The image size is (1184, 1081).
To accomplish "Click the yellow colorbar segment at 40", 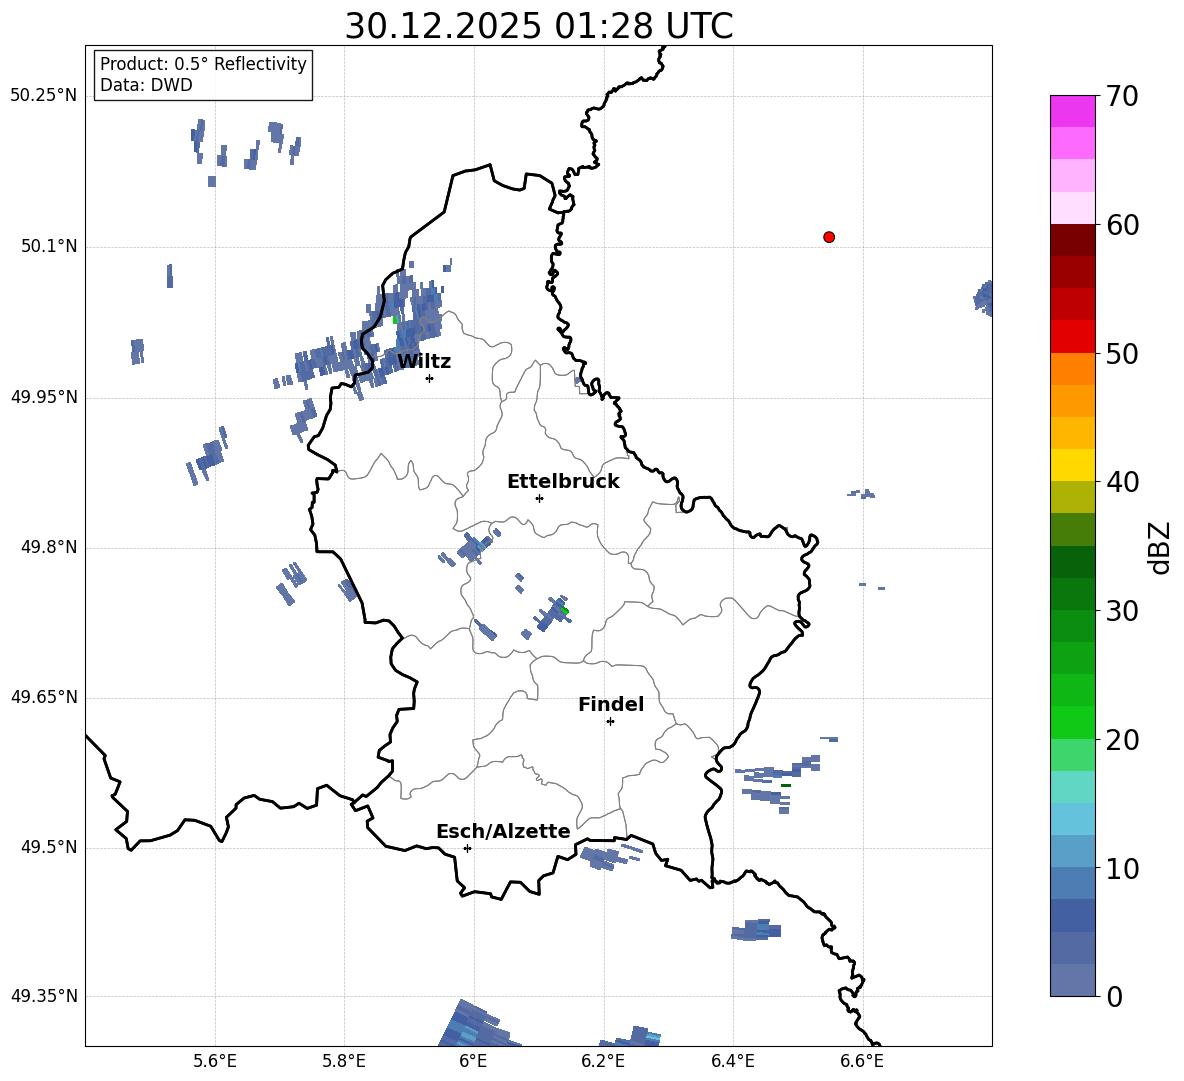I will click(x=1072, y=465).
